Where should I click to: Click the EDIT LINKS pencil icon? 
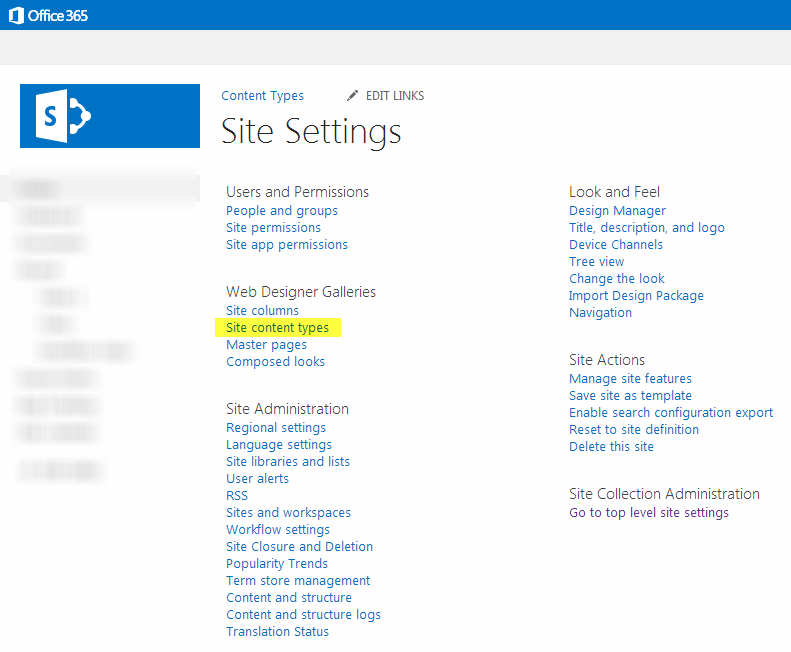click(352, 96)
